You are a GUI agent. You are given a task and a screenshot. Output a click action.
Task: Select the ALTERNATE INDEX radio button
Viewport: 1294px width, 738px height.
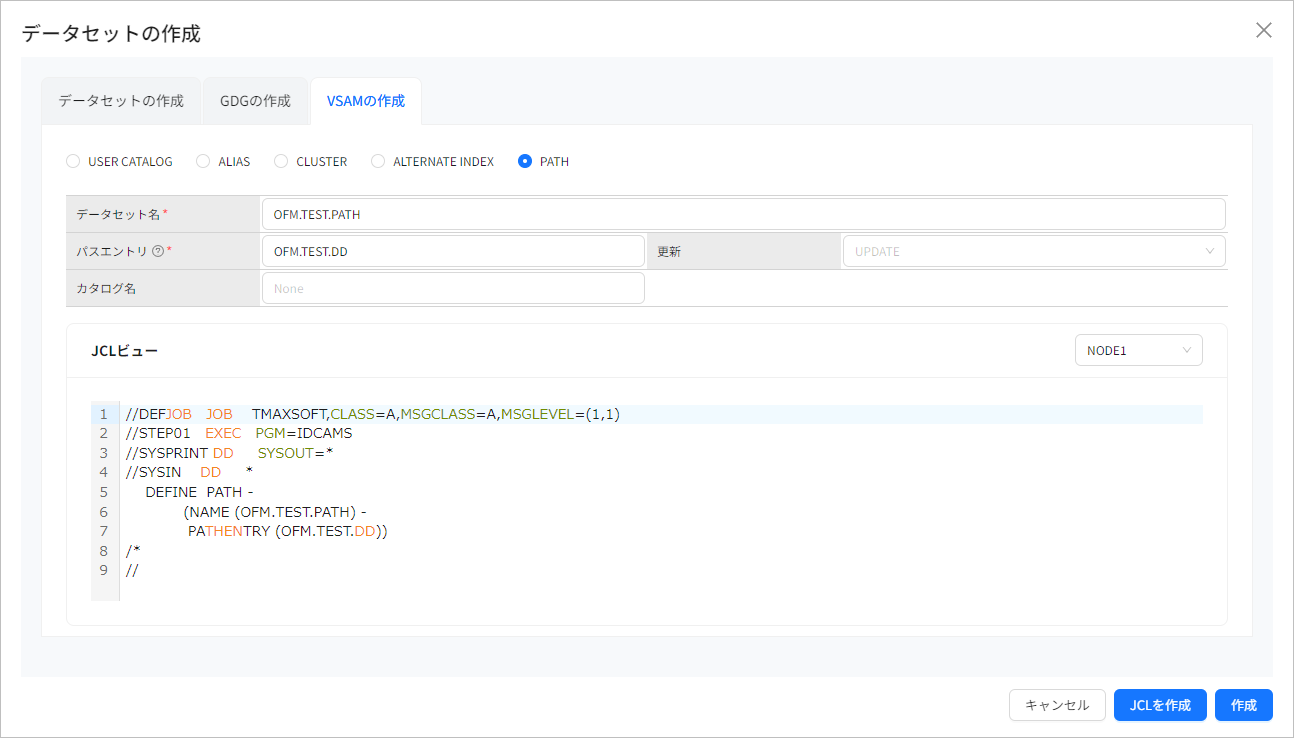[377, 161]
